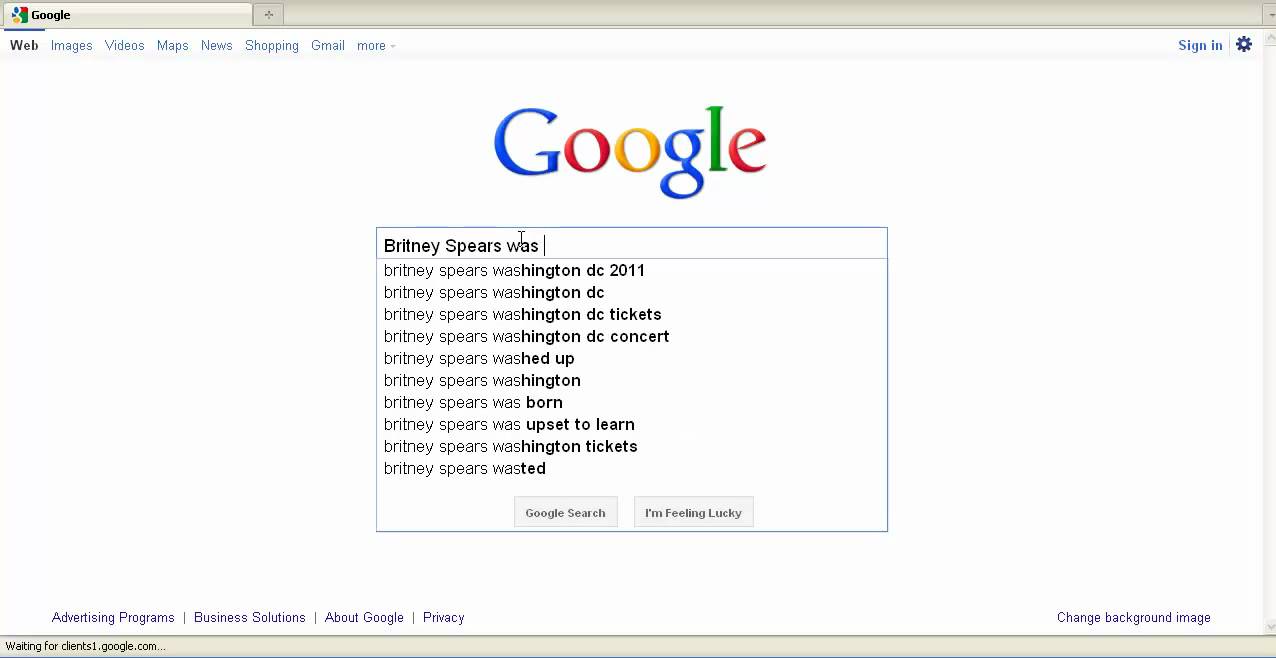This screenshot has height=658, width=1276.
Task: Select "britney spears was upset to learn"
Action: click(509, 424)
